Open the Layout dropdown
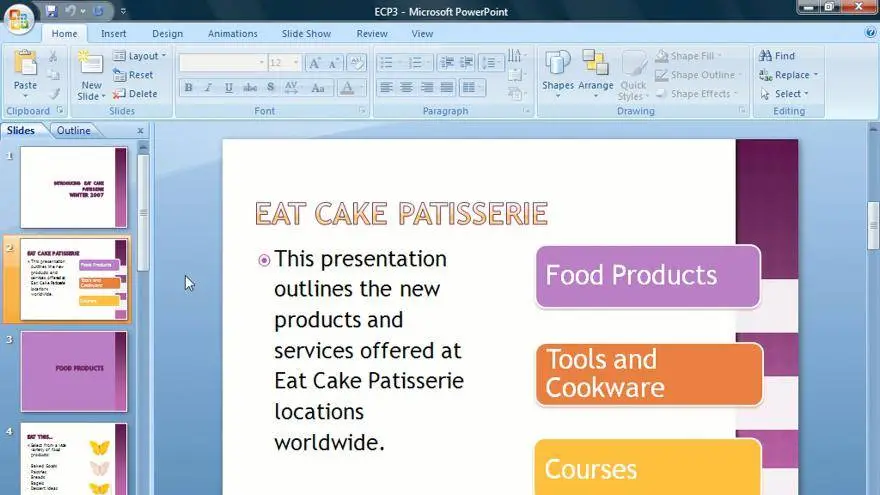 (x=139, y=56)
